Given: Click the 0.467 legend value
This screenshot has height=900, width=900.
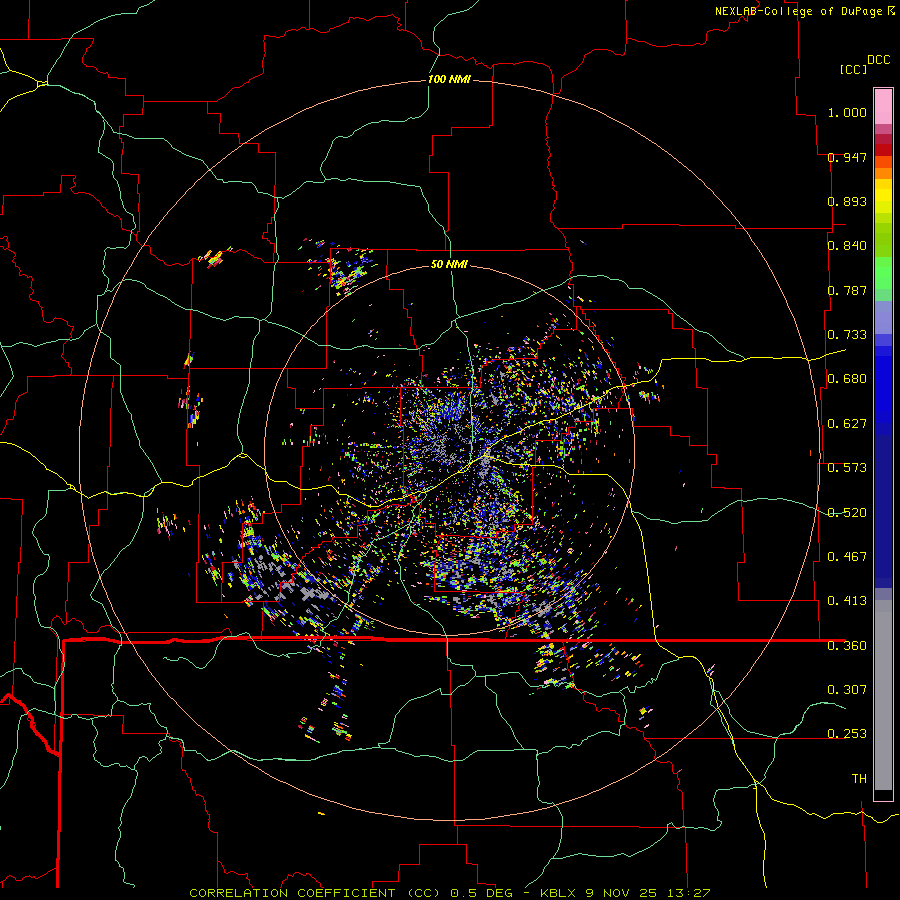Looking at the screenshot, I should point(847,557).
